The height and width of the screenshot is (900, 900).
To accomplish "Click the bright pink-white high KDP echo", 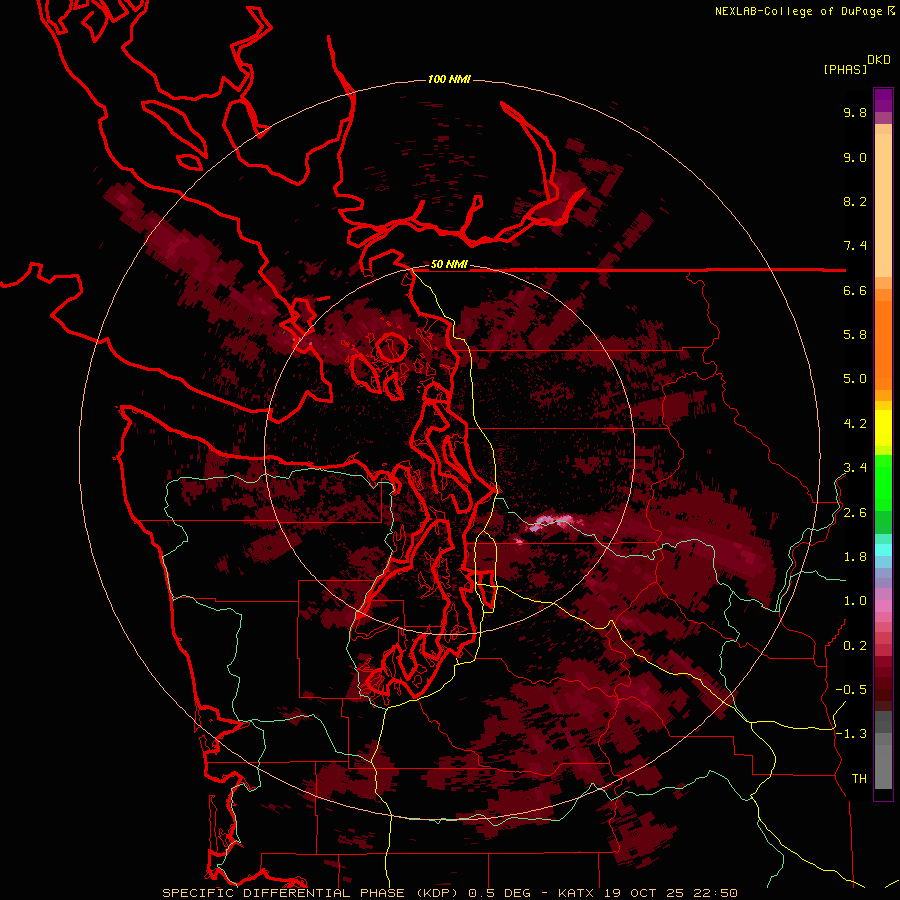I will (549, 522).
